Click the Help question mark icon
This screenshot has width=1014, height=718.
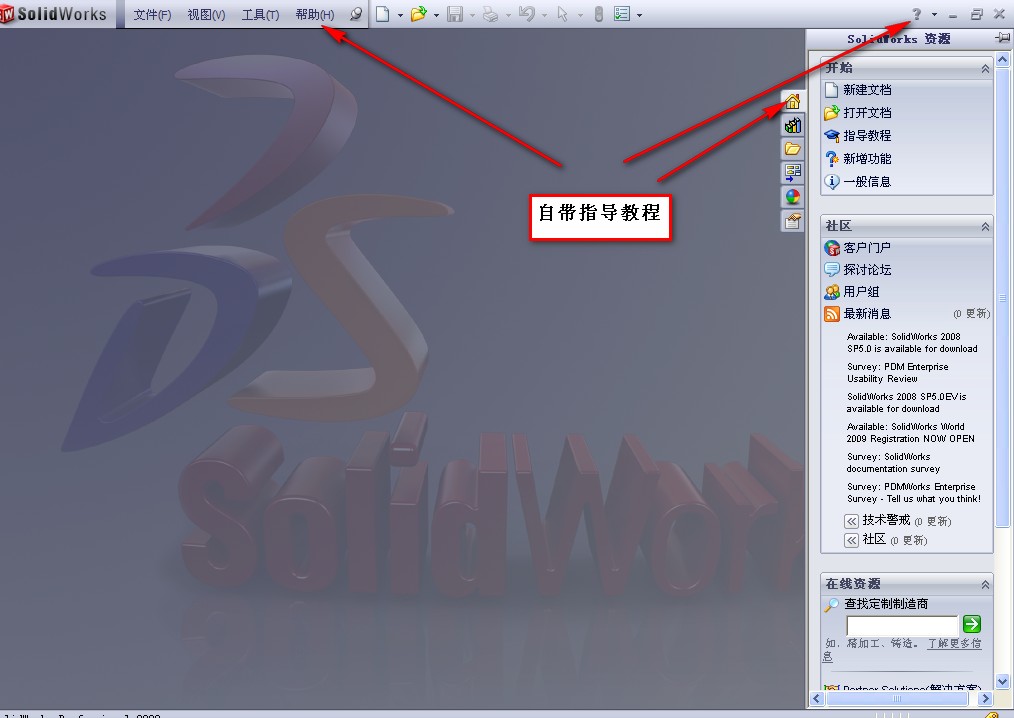[x=916, y=14]
